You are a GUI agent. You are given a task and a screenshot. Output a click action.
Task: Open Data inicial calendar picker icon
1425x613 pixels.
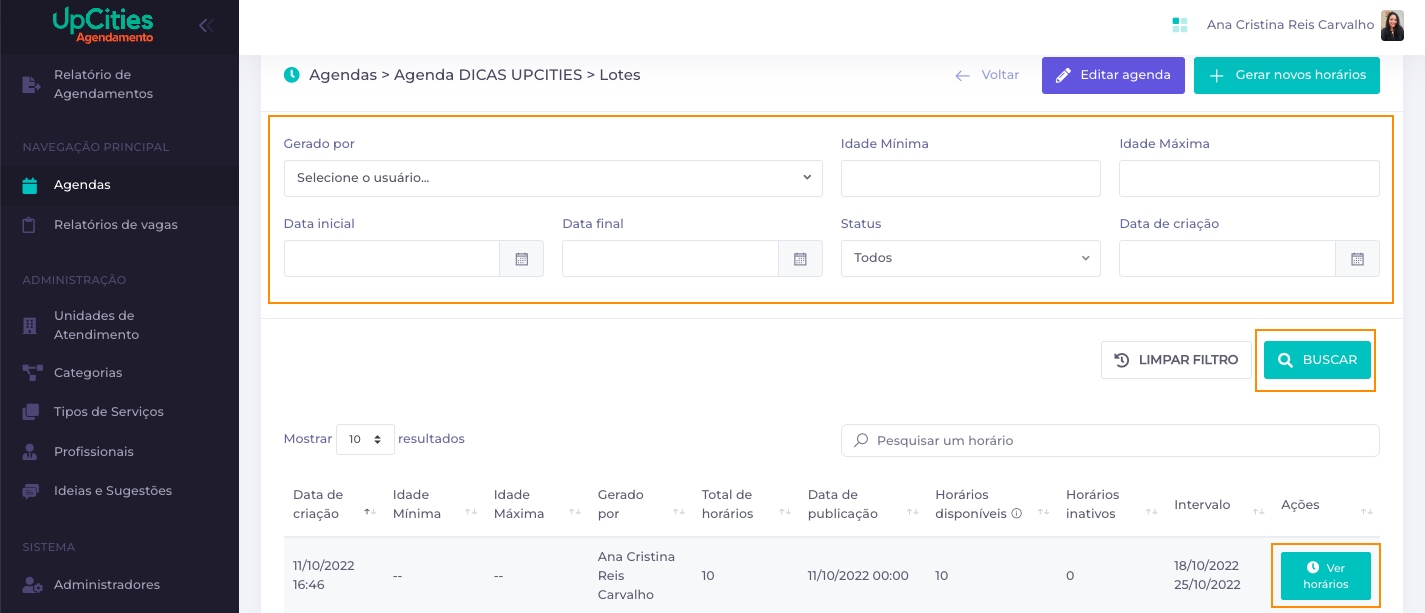(522, 258)
